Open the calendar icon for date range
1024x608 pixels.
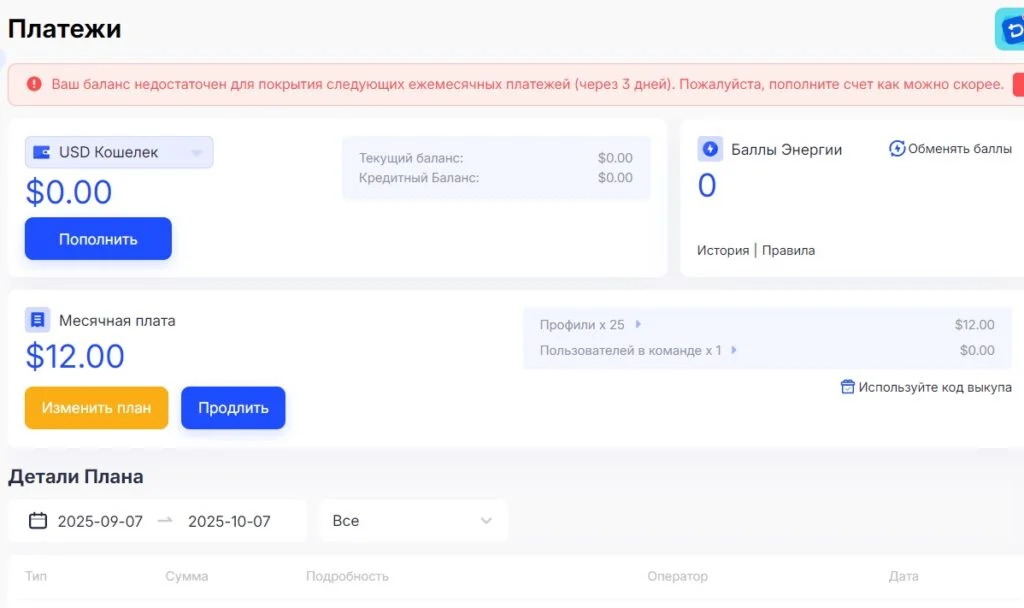click(38, 520)
